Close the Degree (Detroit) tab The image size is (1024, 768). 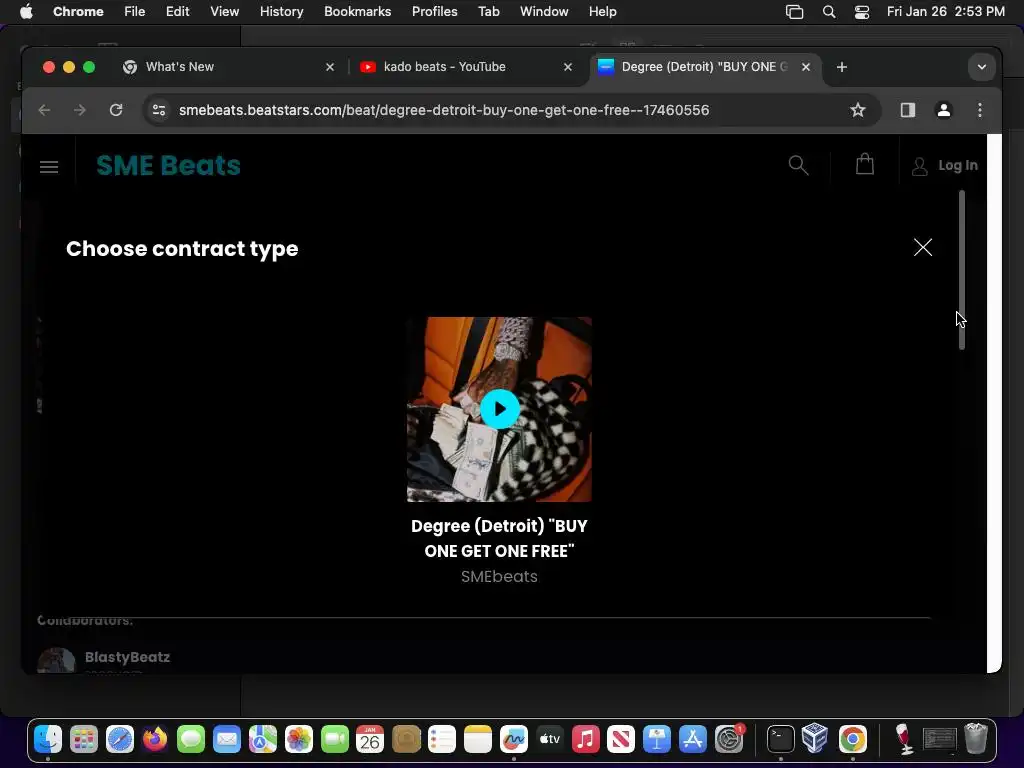click(x=806, y=67)
